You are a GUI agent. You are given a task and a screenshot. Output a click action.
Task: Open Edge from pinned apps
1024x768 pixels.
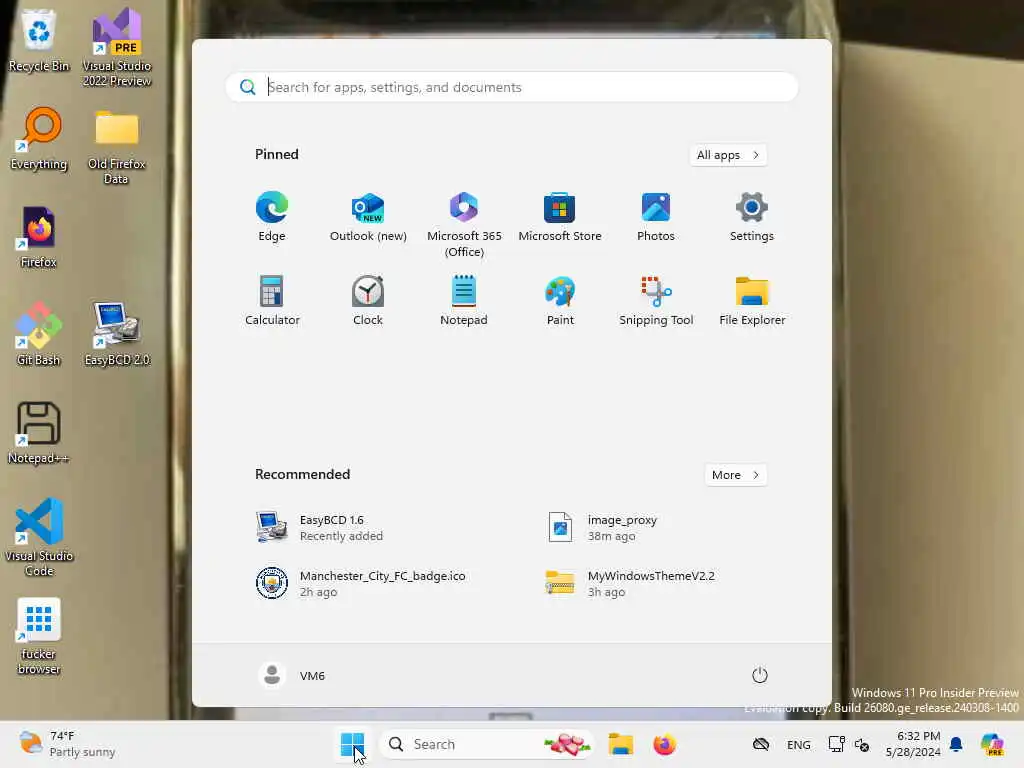(272, 217)
